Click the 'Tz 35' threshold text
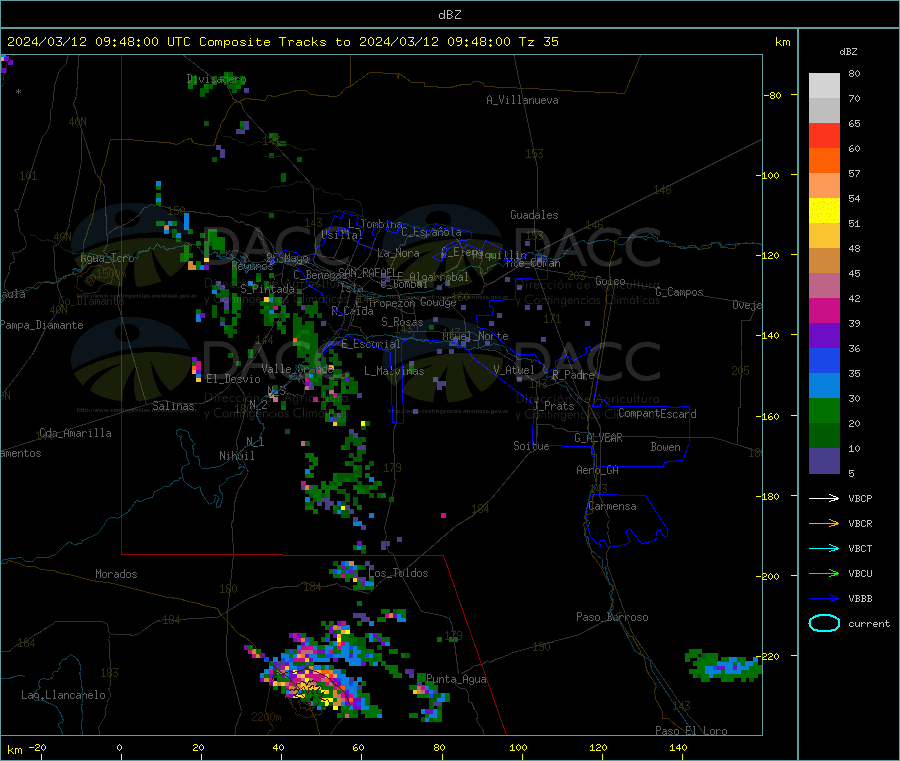This screenshot has width=900, height=761. point(538,42)
